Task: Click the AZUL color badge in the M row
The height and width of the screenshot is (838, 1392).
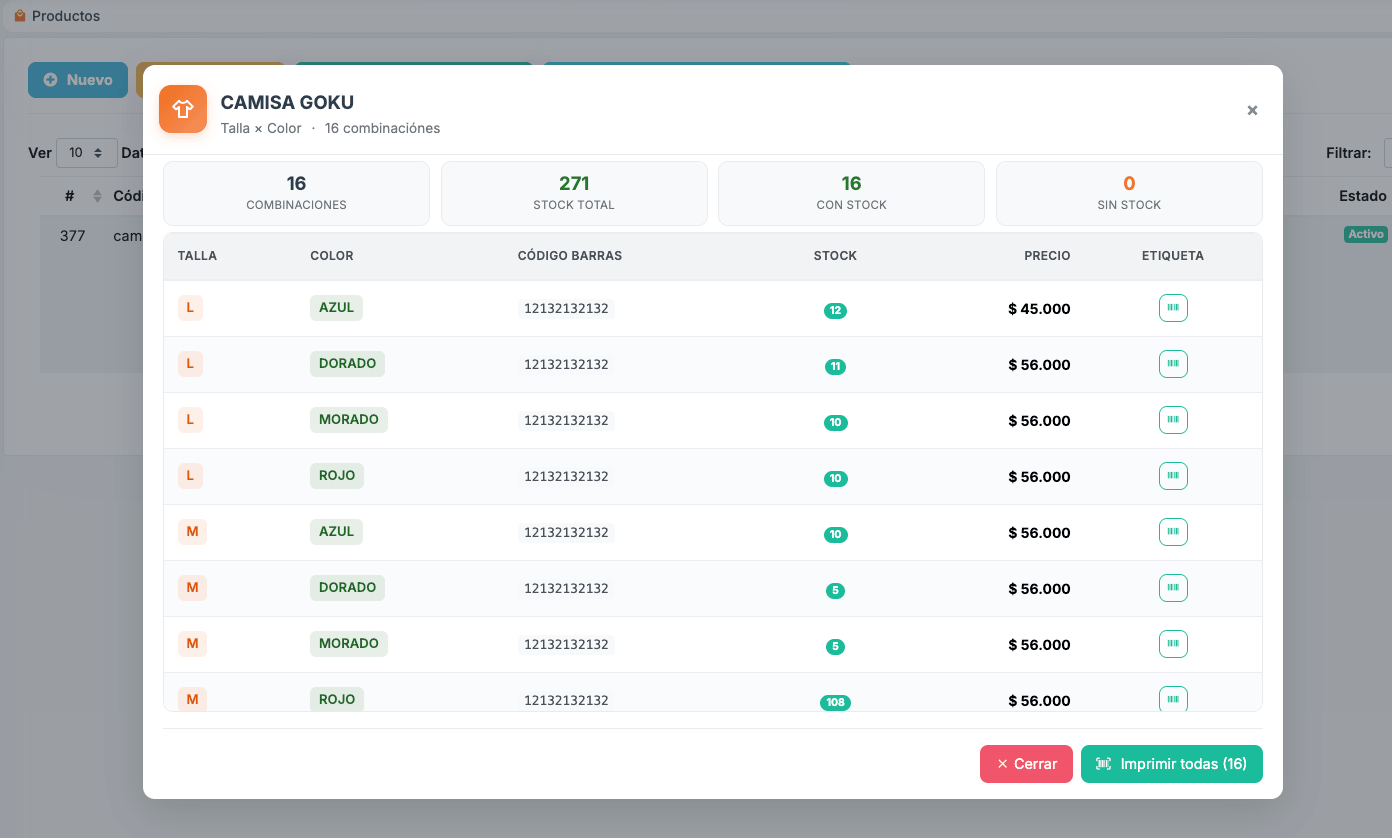Action: pyautogui.click(x=336, y=532)
